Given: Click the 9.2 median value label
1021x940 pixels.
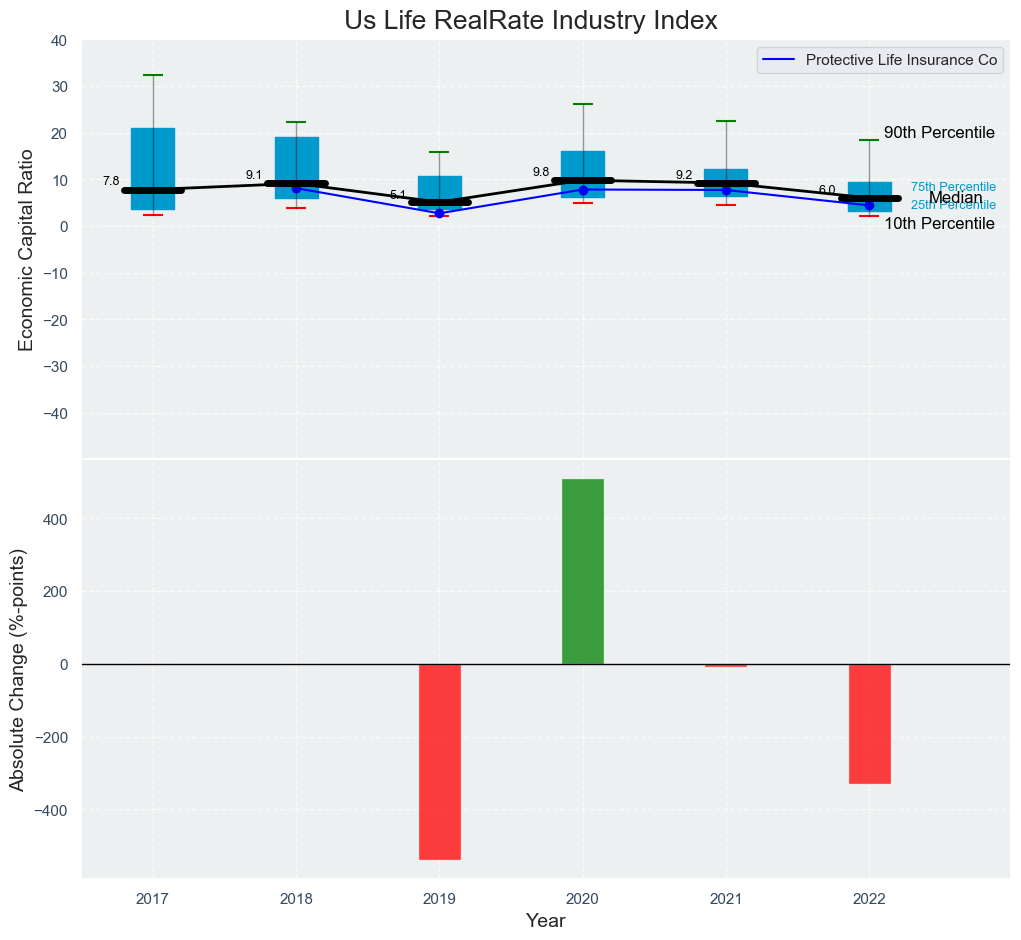Looking at the screenshot, I should pyautogui.click(x=684, y=175).
